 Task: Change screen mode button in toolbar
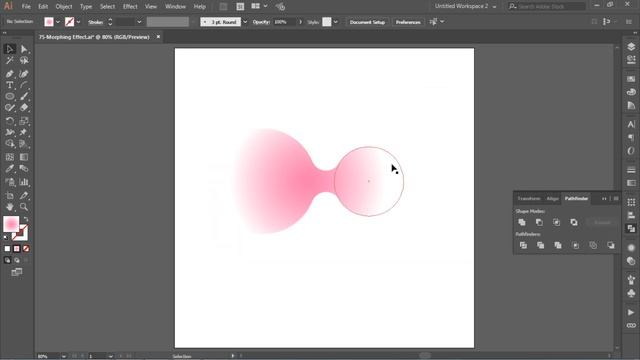[17, 272]
